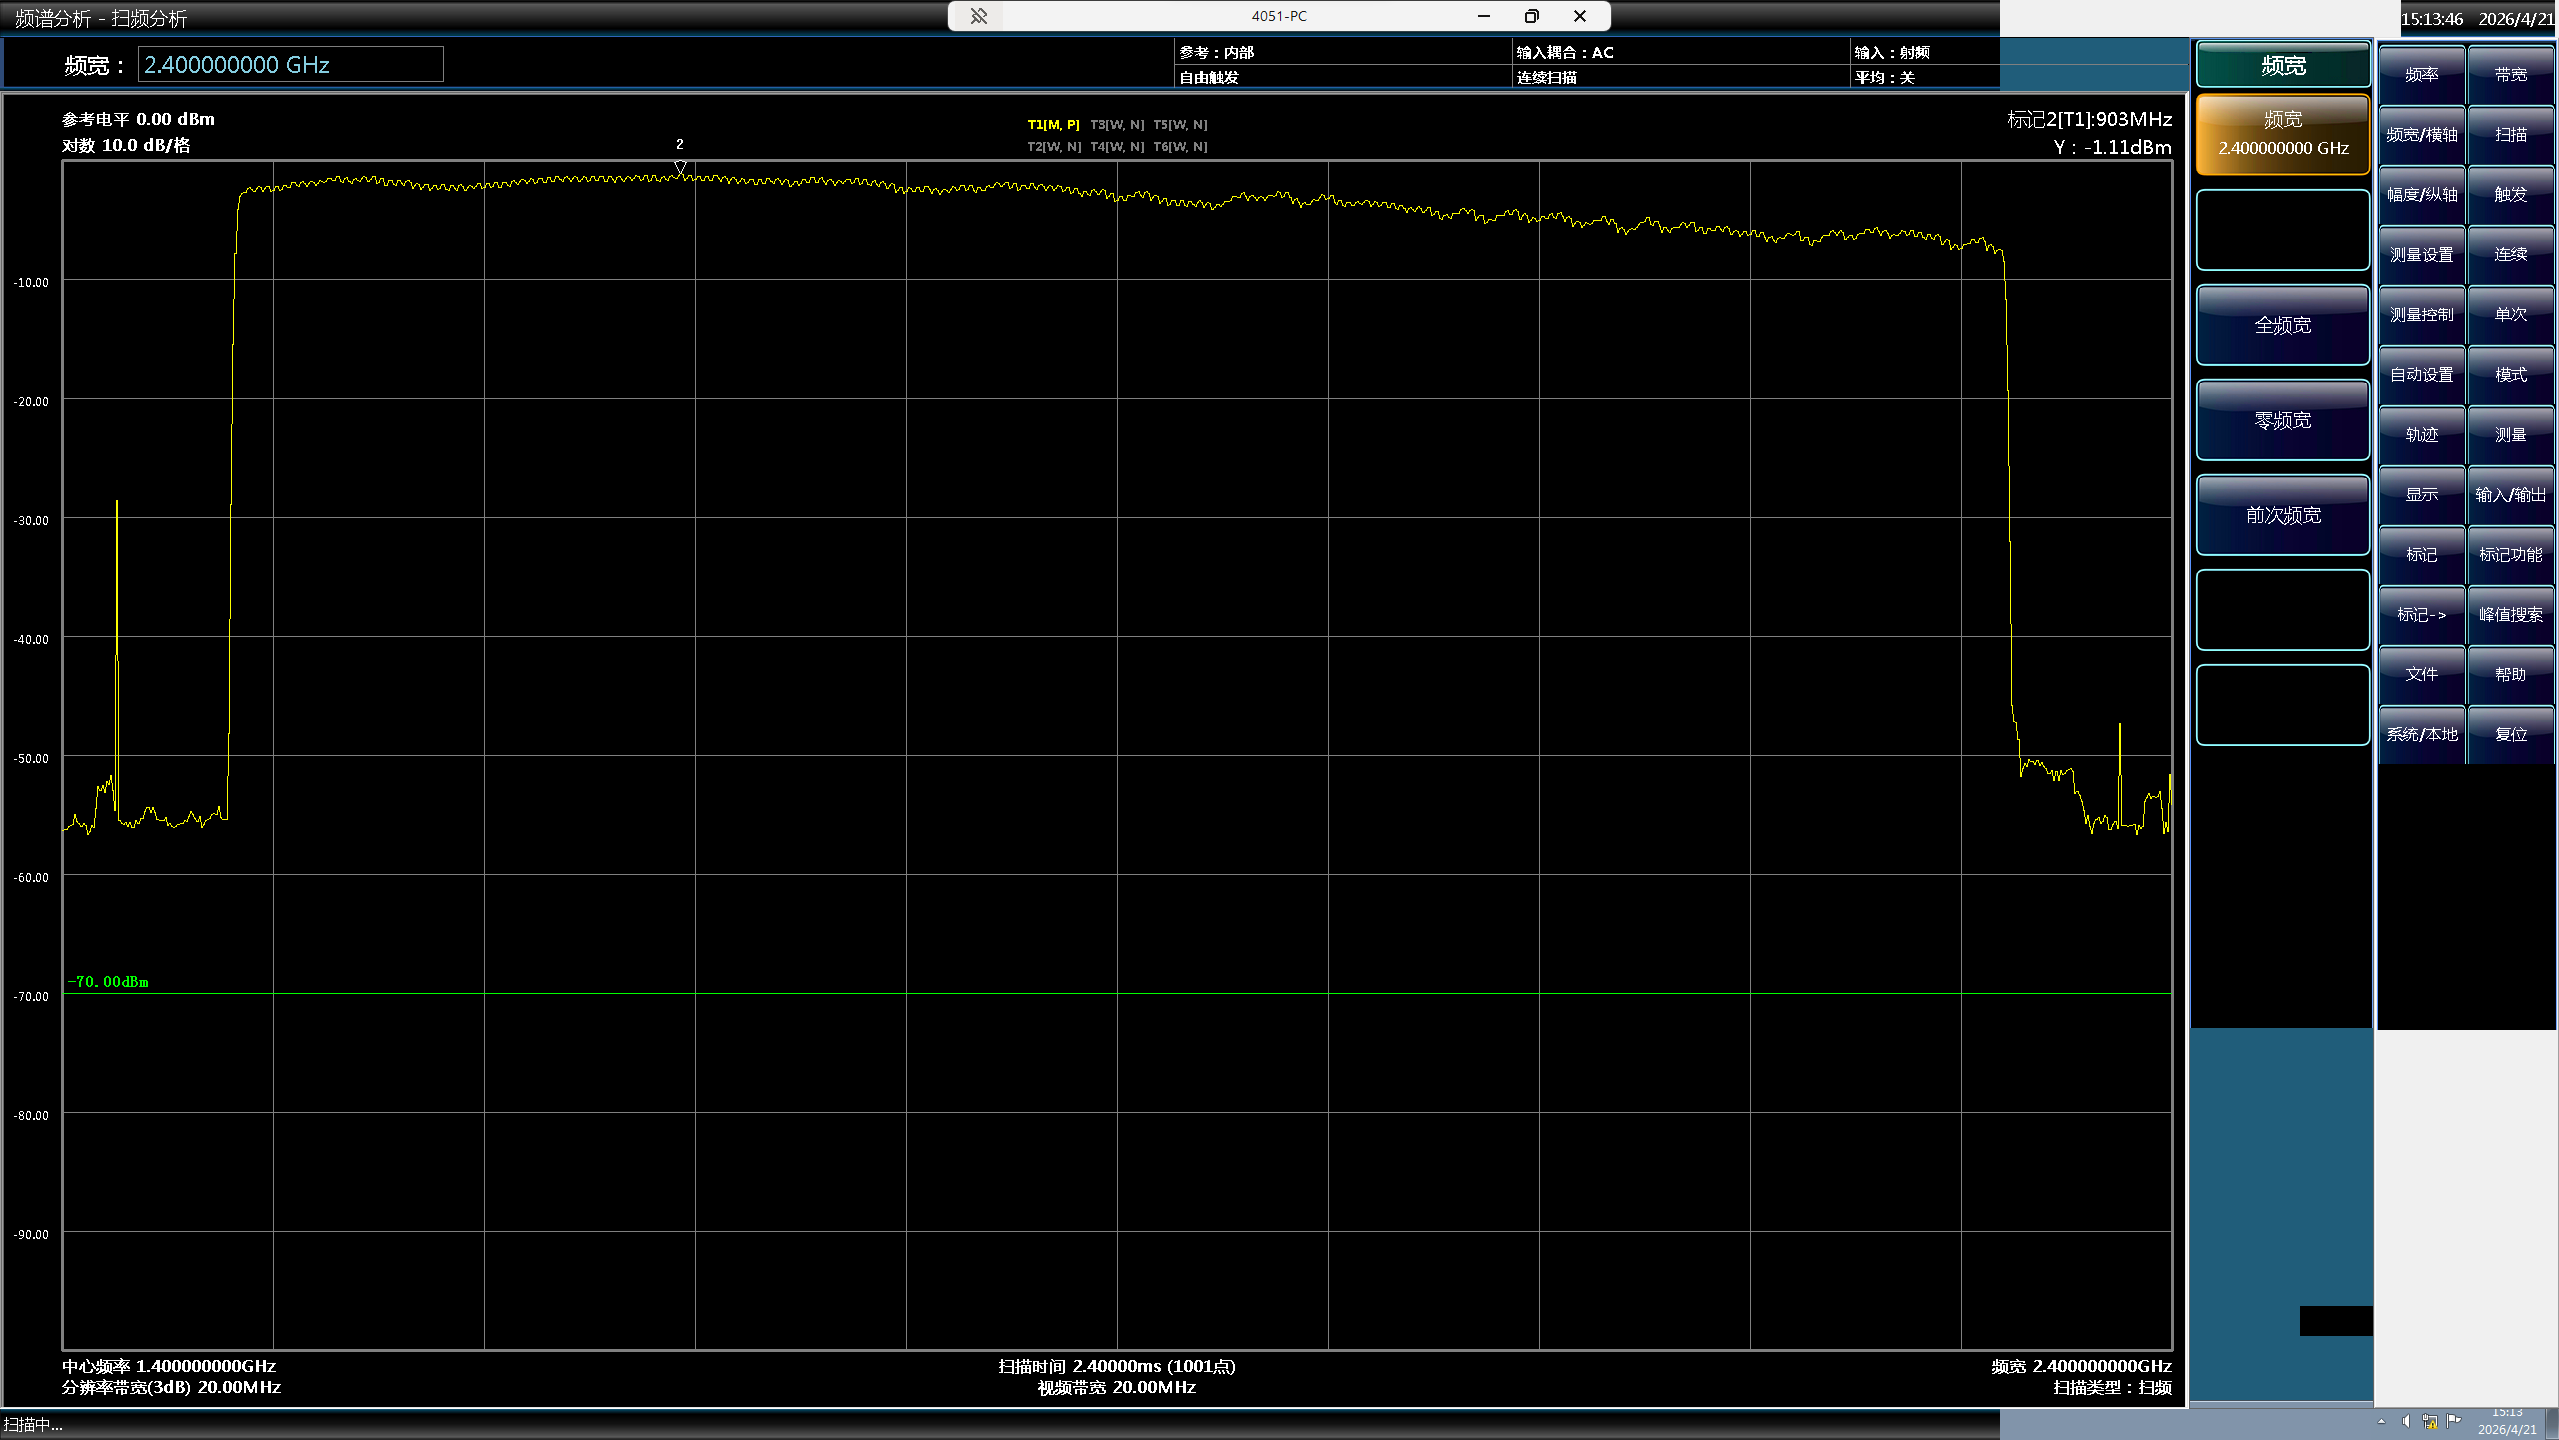Viewport: 2559px width, 1440px height.
Task: Select trace label T6[W, N]
Action: click(1180, 147)
